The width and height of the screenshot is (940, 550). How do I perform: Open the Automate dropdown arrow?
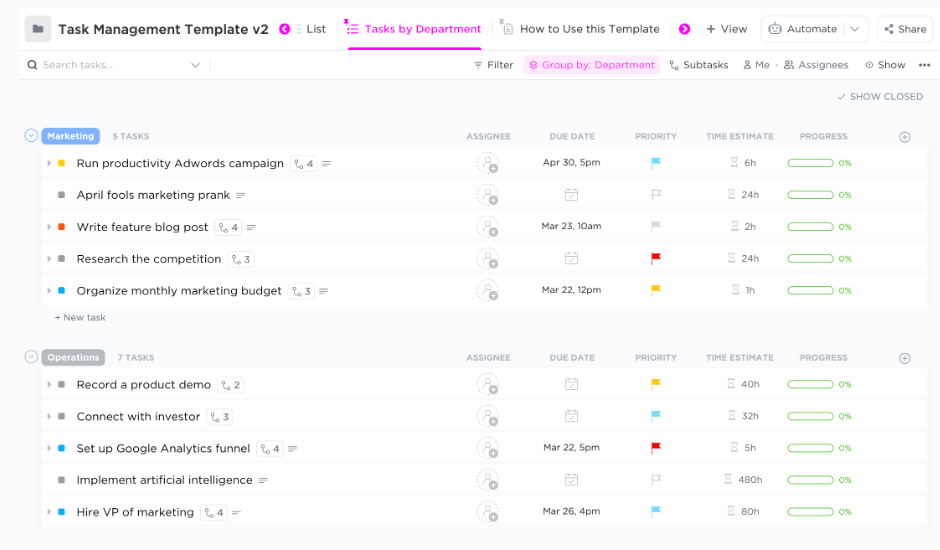pos(855,29)
